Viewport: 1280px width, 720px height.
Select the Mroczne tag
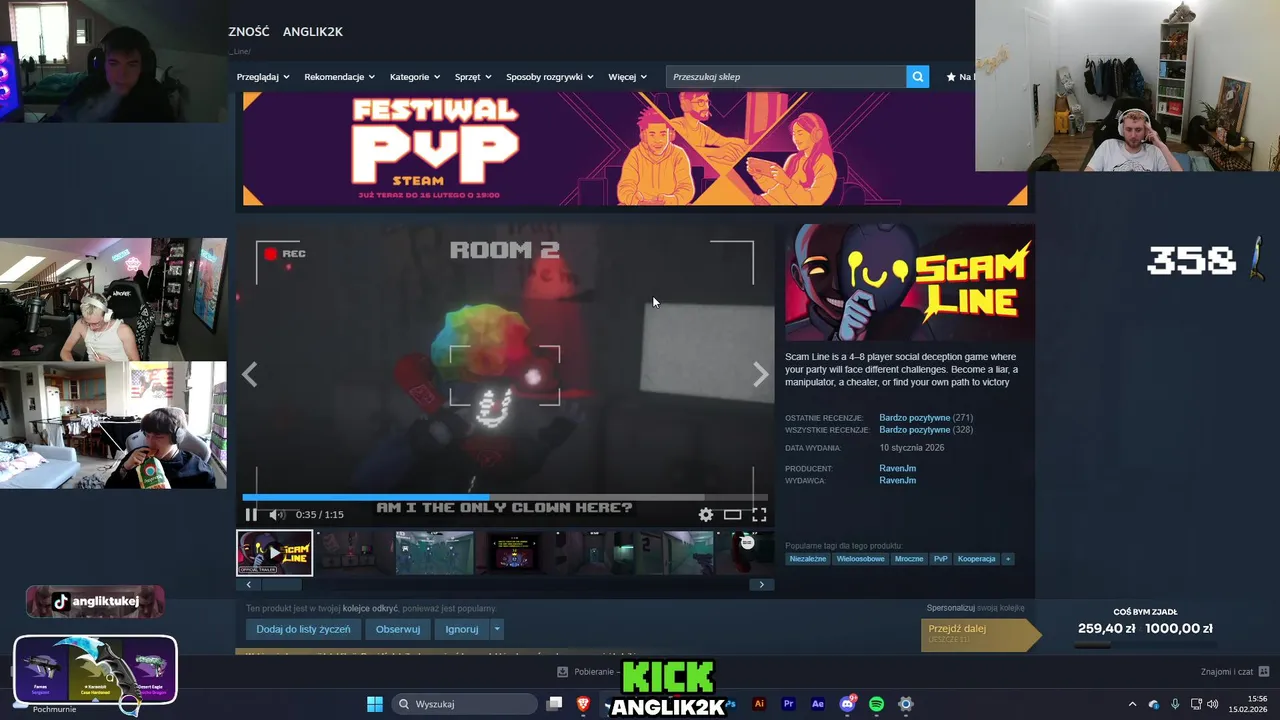[x=909, y=559]
